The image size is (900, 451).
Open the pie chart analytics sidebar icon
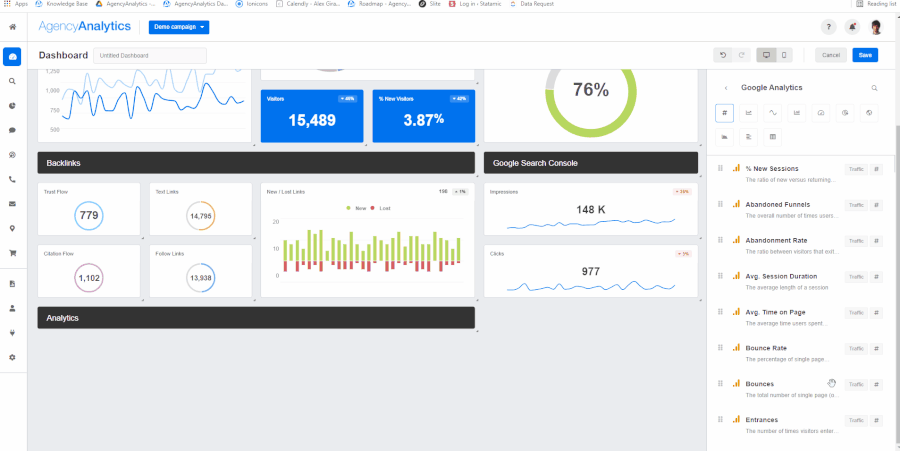12,106
